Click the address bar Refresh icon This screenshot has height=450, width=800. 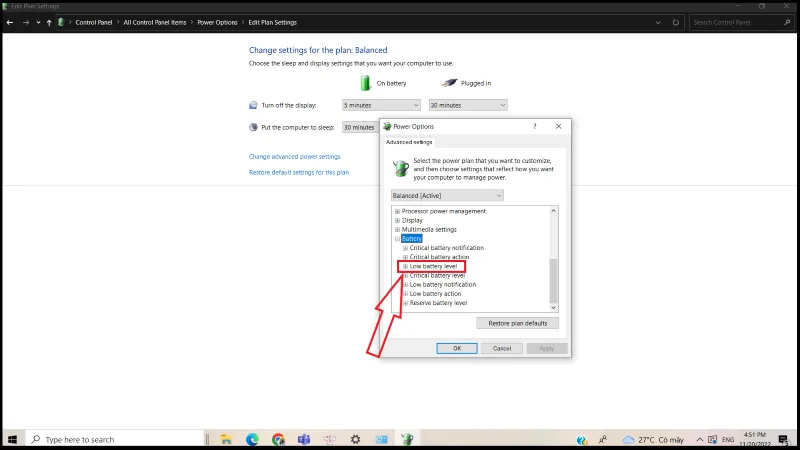(x=676, y=22)
